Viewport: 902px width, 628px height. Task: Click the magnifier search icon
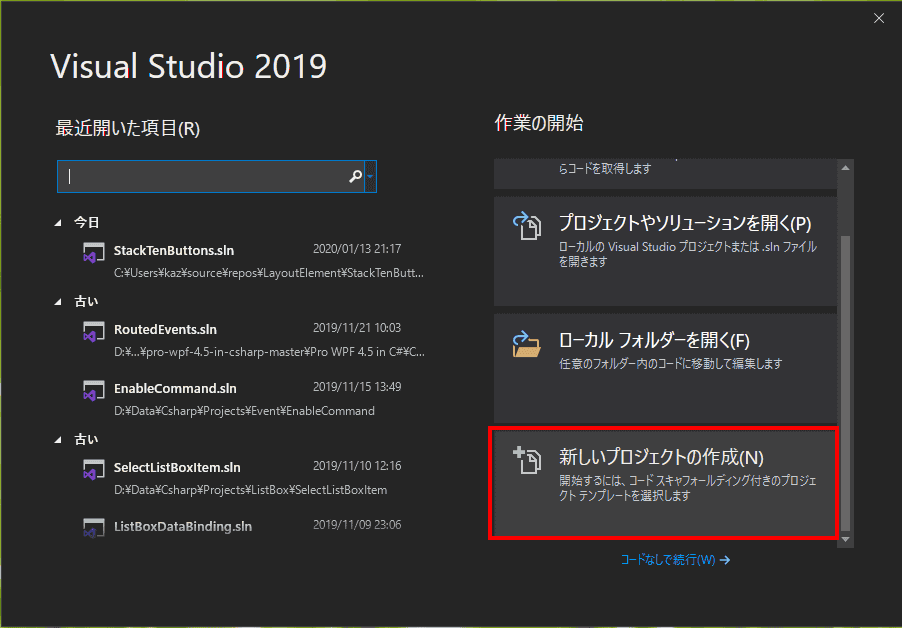[x=356, y=176]
